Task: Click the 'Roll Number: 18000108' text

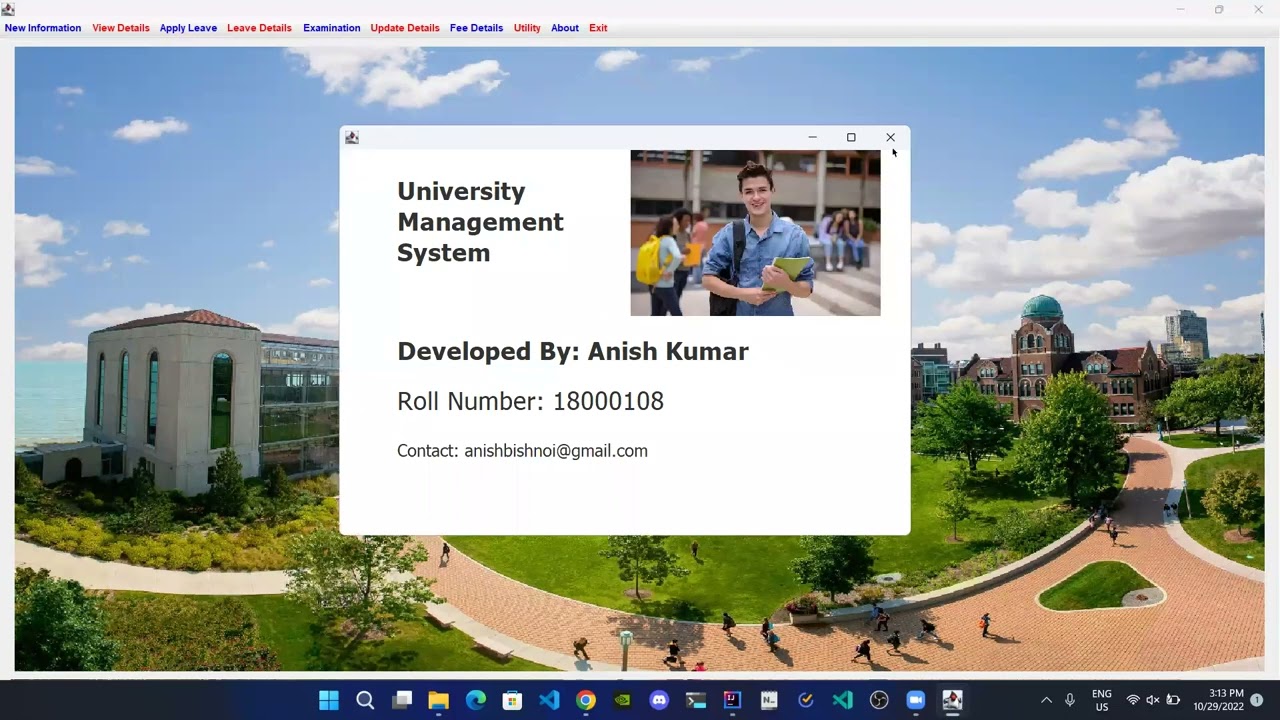Action: click(530, 402)
